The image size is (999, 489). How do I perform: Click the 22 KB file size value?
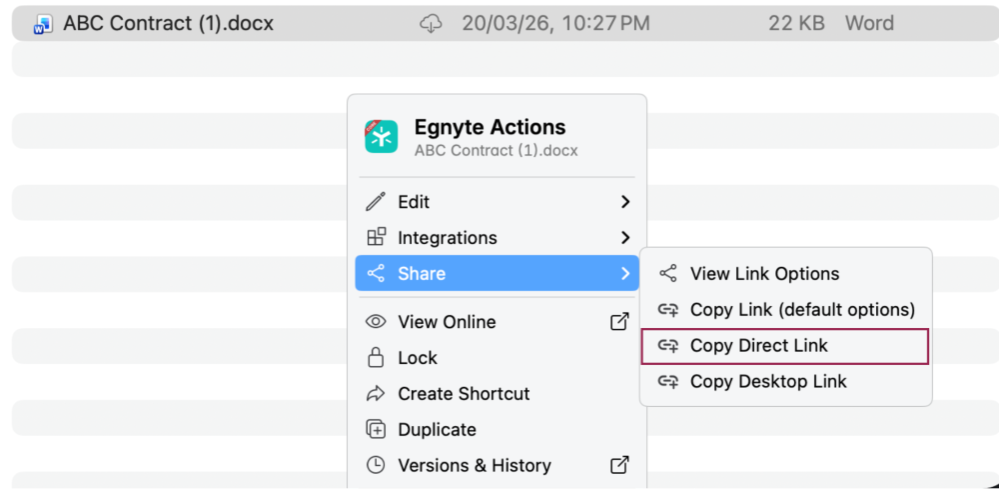[796, 24]
